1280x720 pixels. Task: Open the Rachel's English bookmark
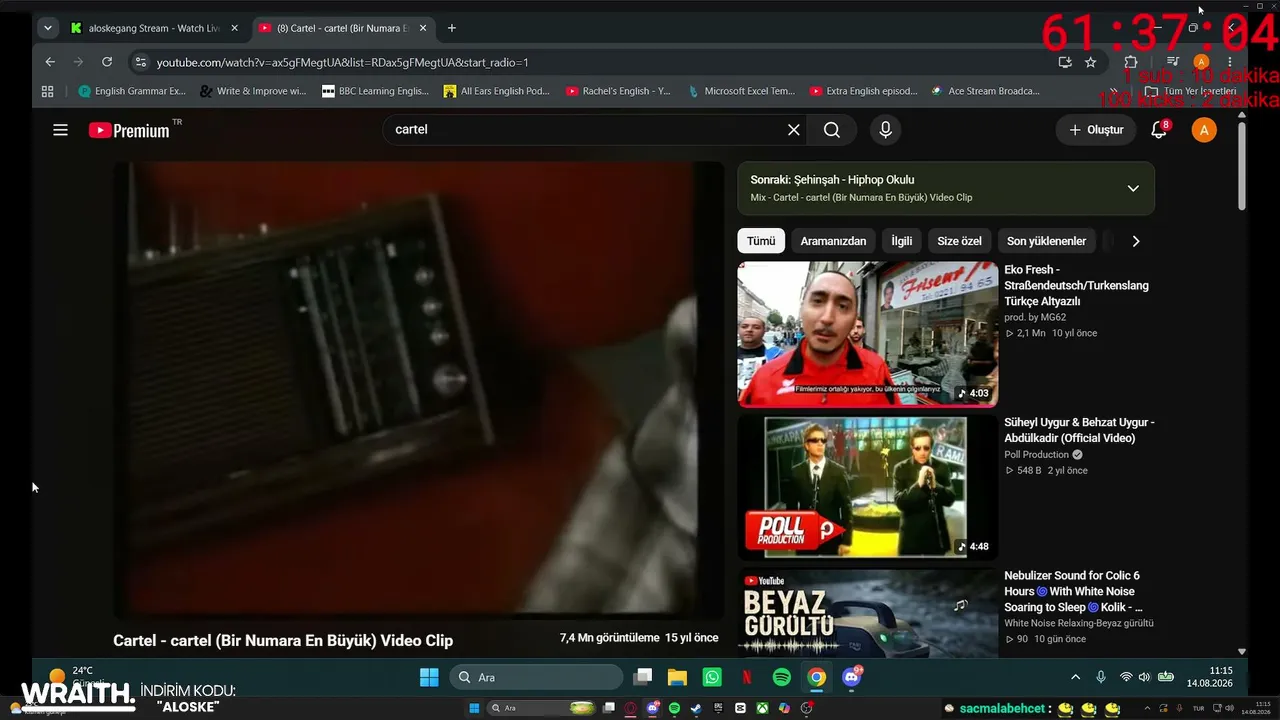tap(618, 91)
